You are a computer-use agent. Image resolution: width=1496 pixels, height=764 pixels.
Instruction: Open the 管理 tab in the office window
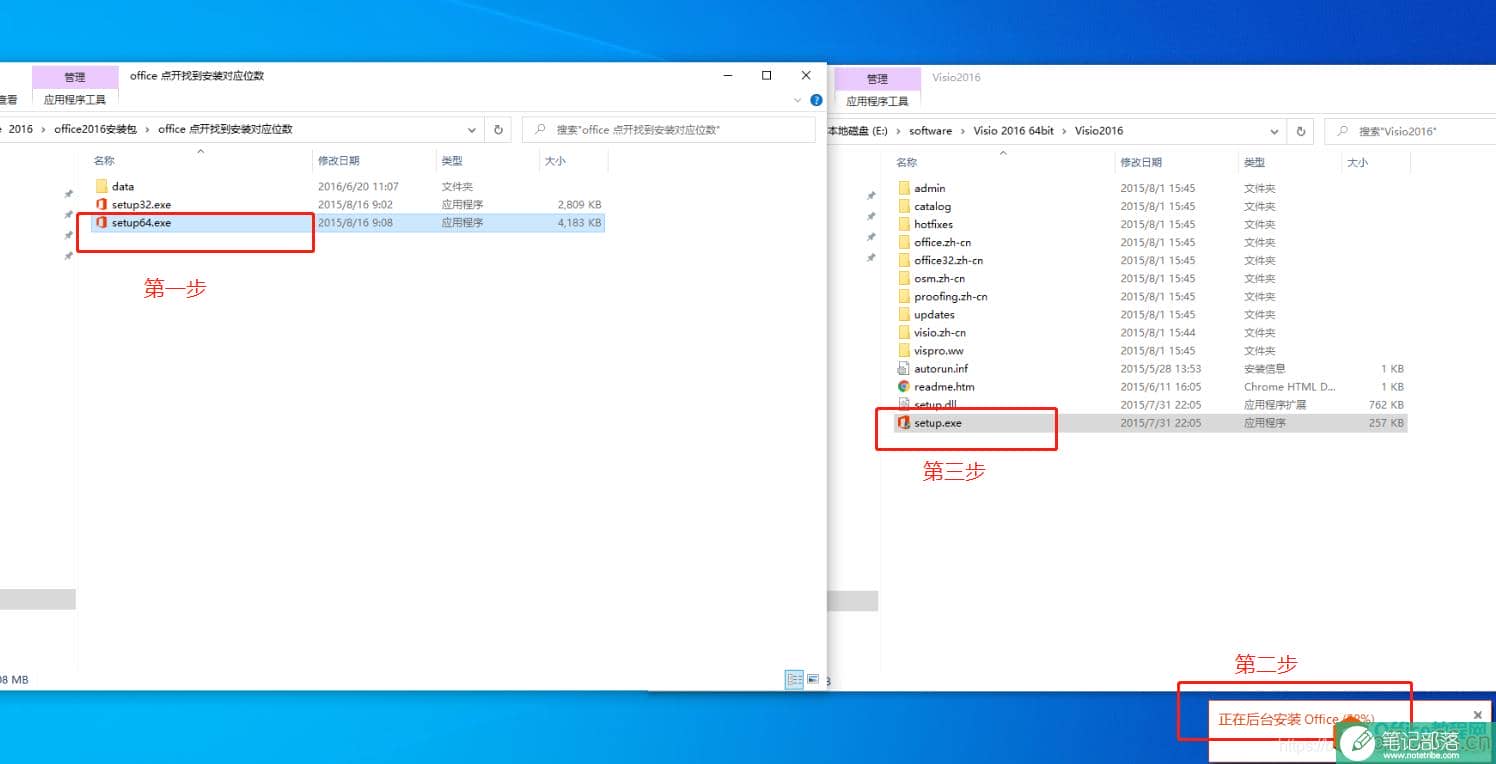pyautogui.click(x=75, y=77)
